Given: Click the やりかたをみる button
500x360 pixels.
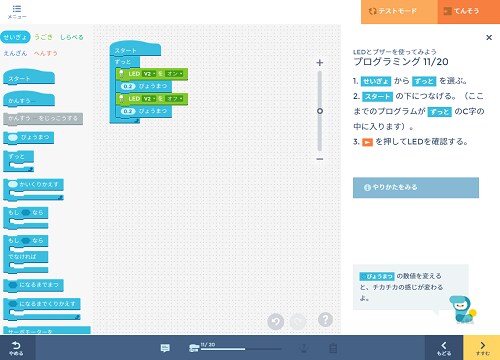Looking at the screenshot, I should (x=416, y=187).
